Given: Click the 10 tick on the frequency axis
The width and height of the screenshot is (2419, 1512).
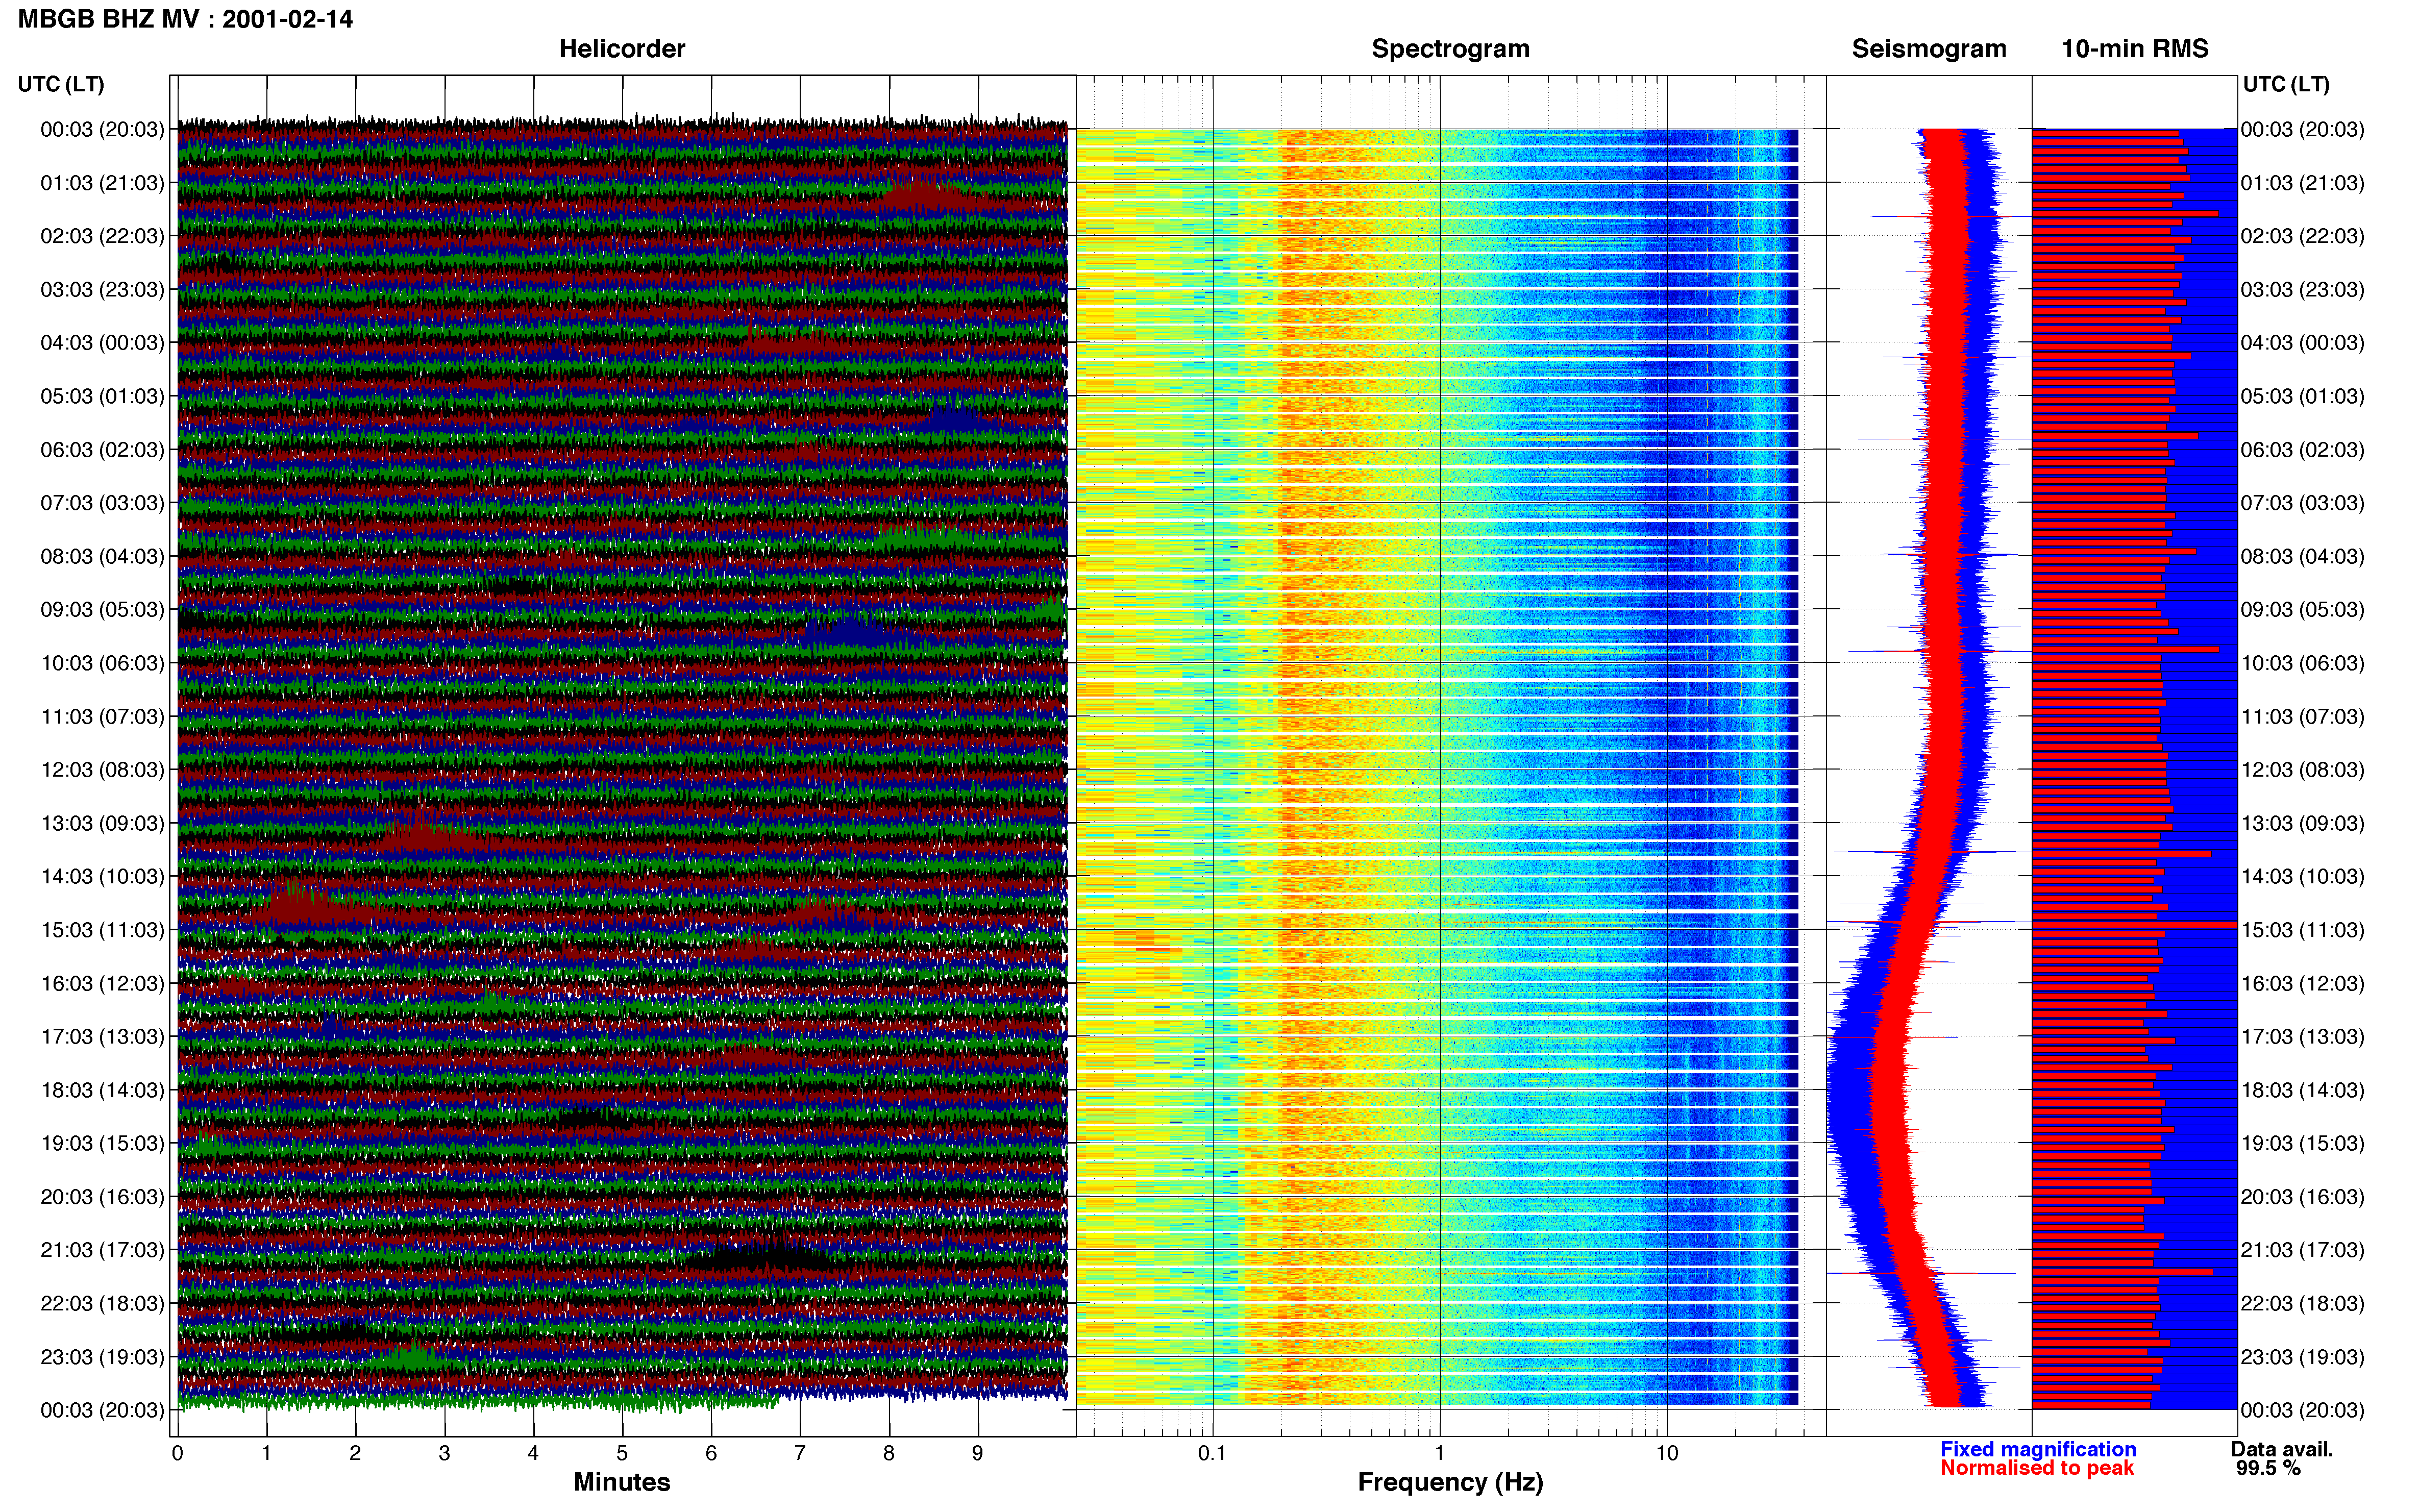Looking at the screenshot, I should pos(1667,1453).
